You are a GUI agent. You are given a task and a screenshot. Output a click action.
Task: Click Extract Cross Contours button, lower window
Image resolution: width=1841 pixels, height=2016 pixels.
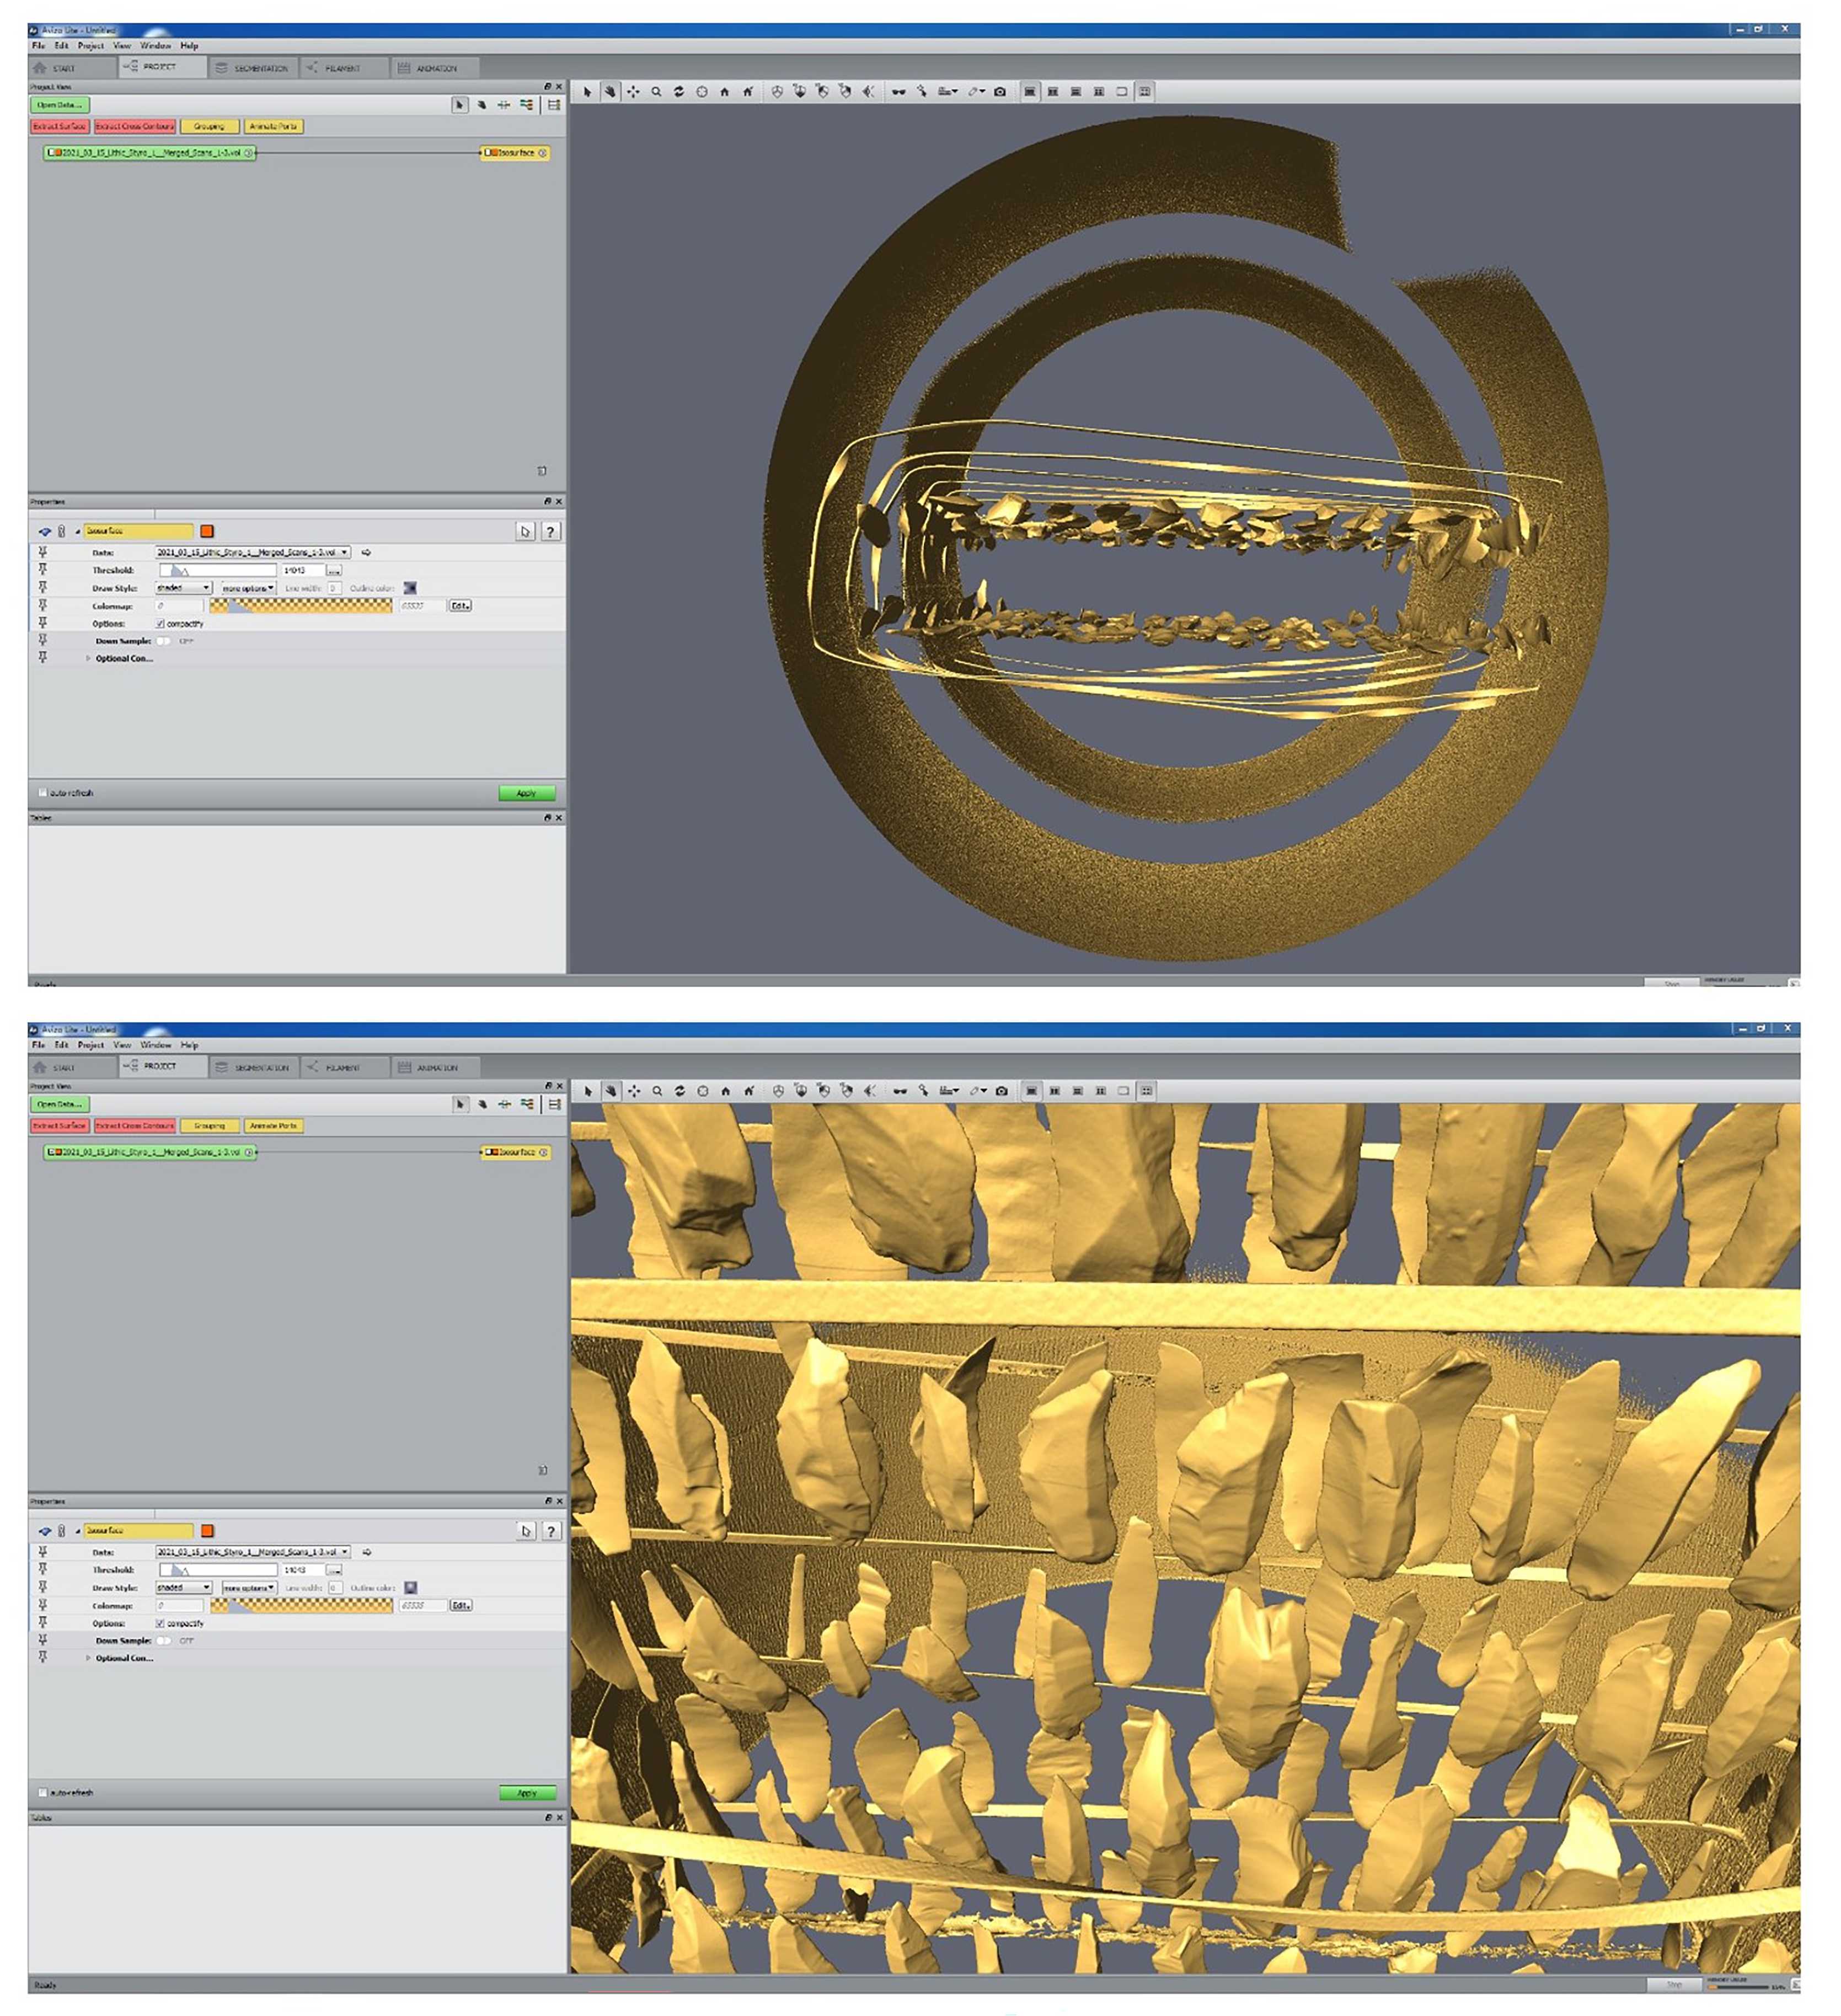coord(135,1125)
